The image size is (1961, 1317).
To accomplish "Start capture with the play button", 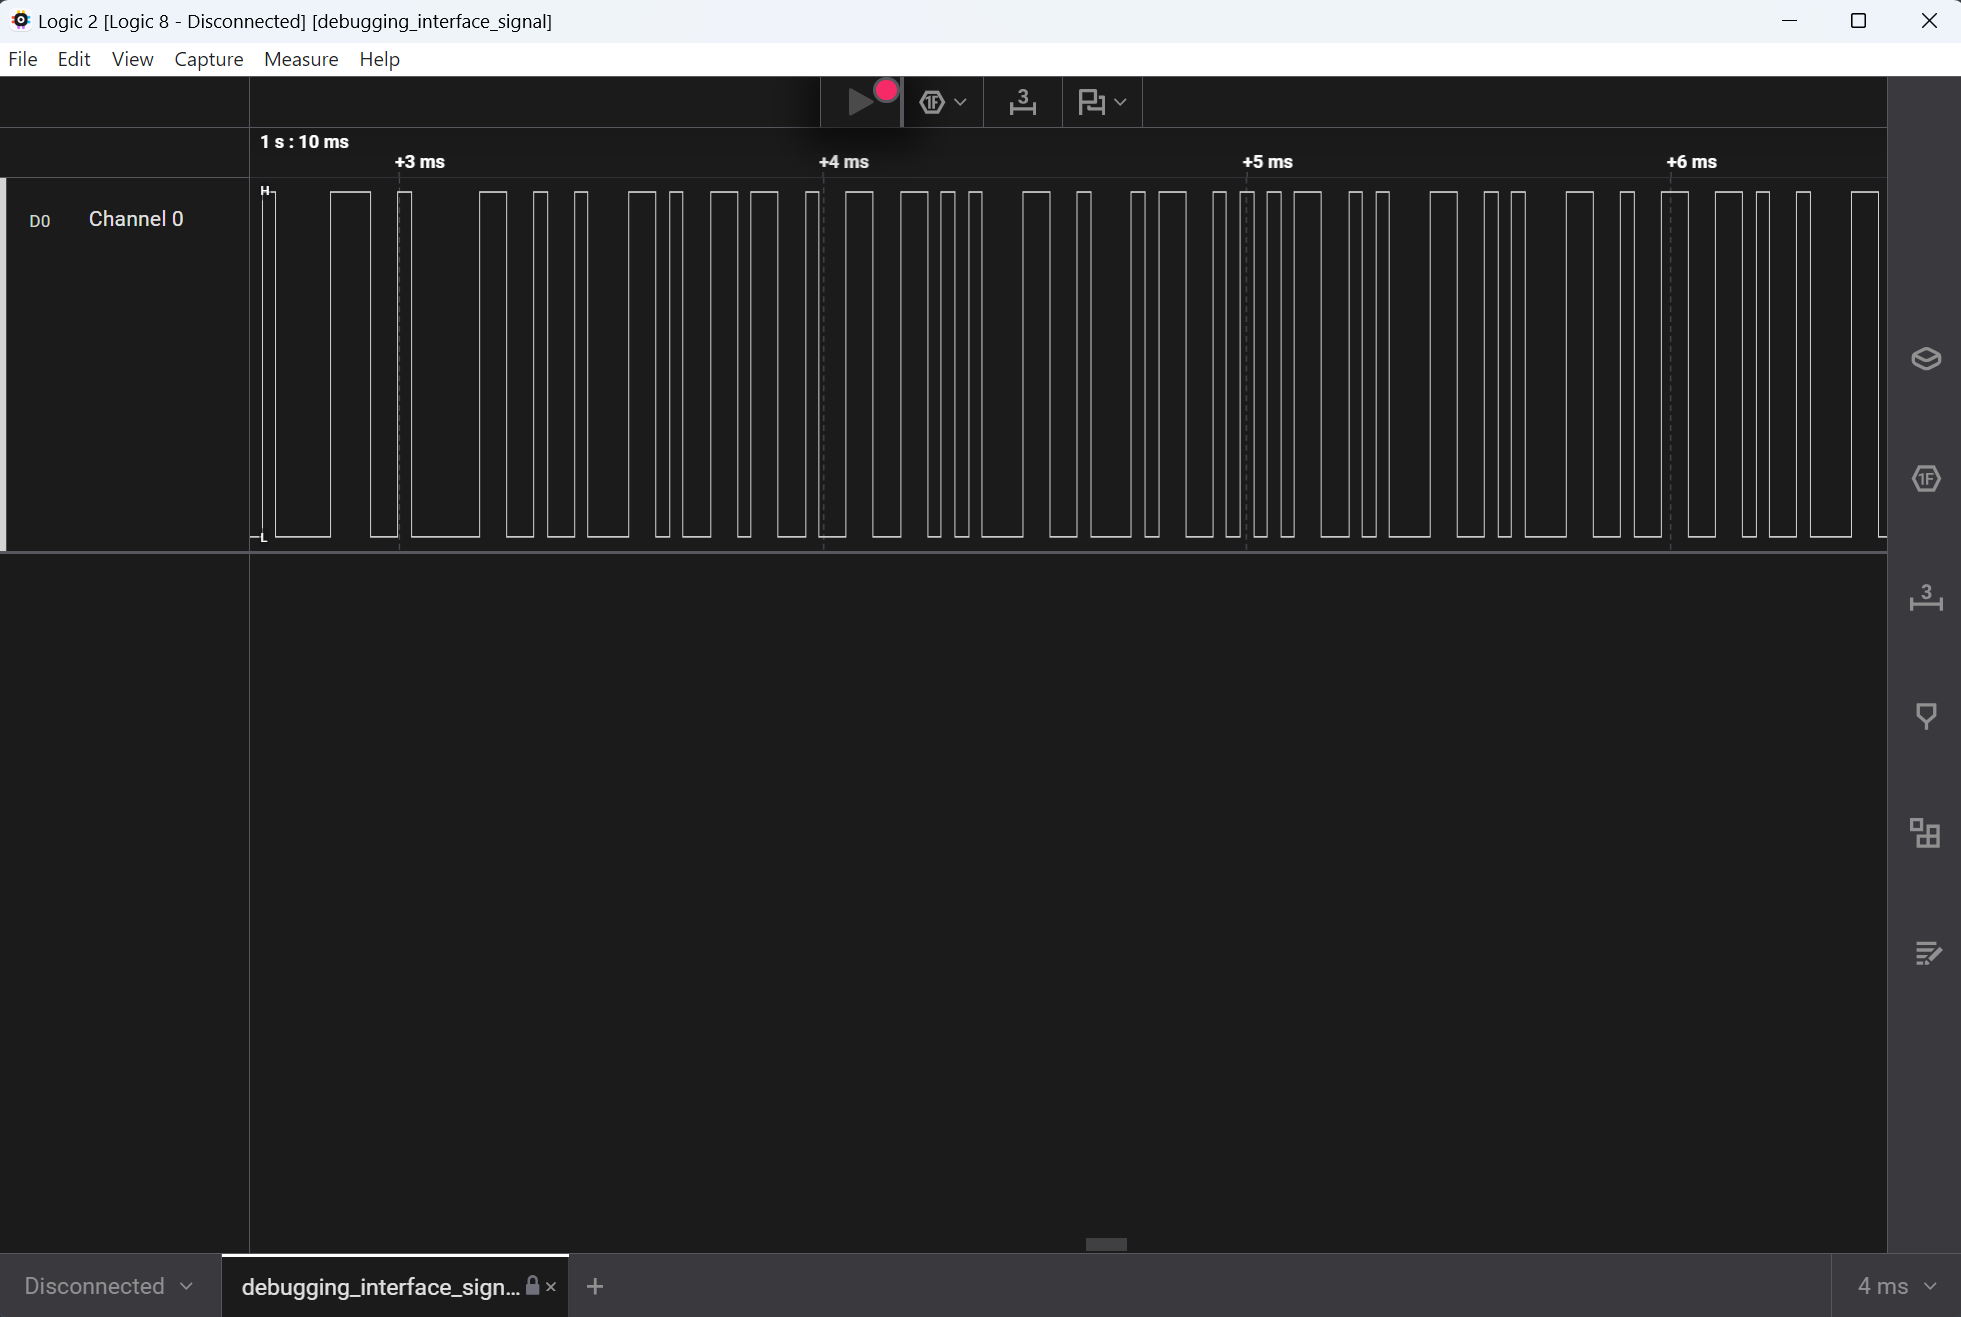I will tap(860, 102).
